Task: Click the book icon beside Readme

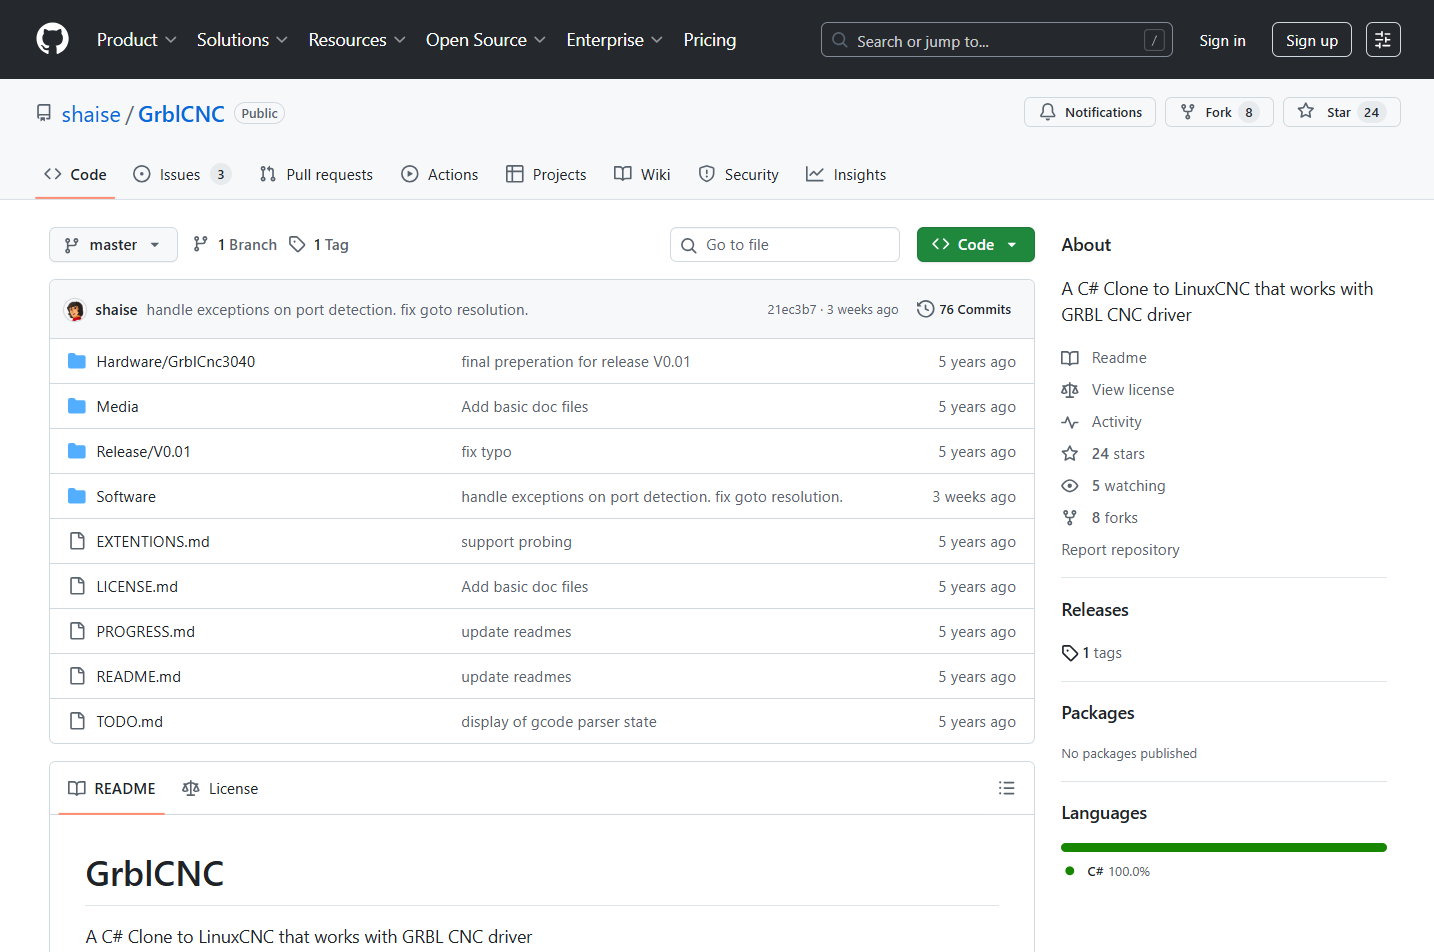Action: [x=1070, y=358]
